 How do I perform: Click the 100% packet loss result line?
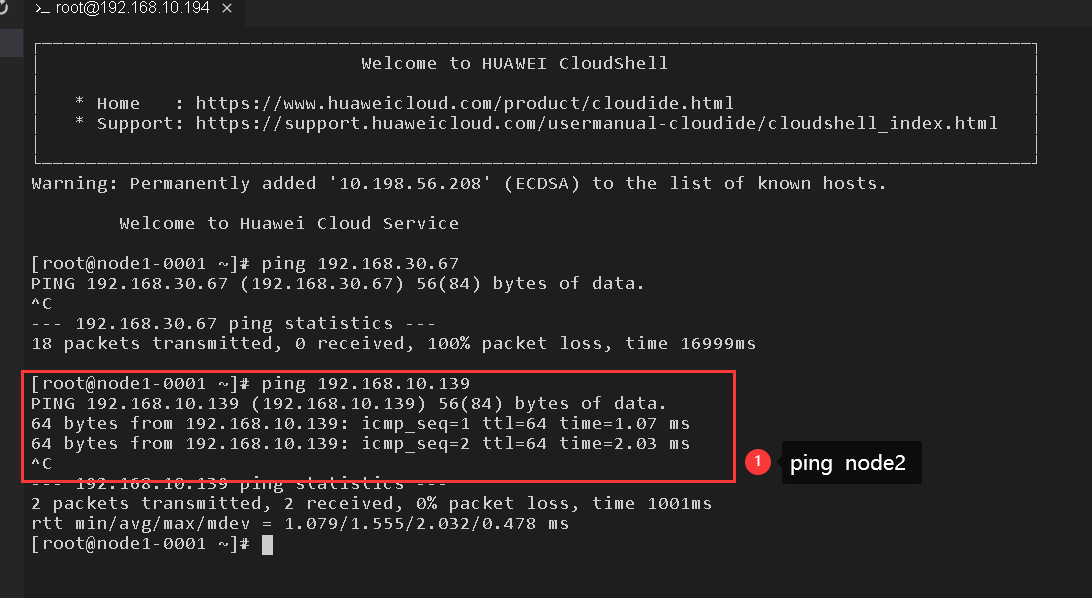click(393, 343)
